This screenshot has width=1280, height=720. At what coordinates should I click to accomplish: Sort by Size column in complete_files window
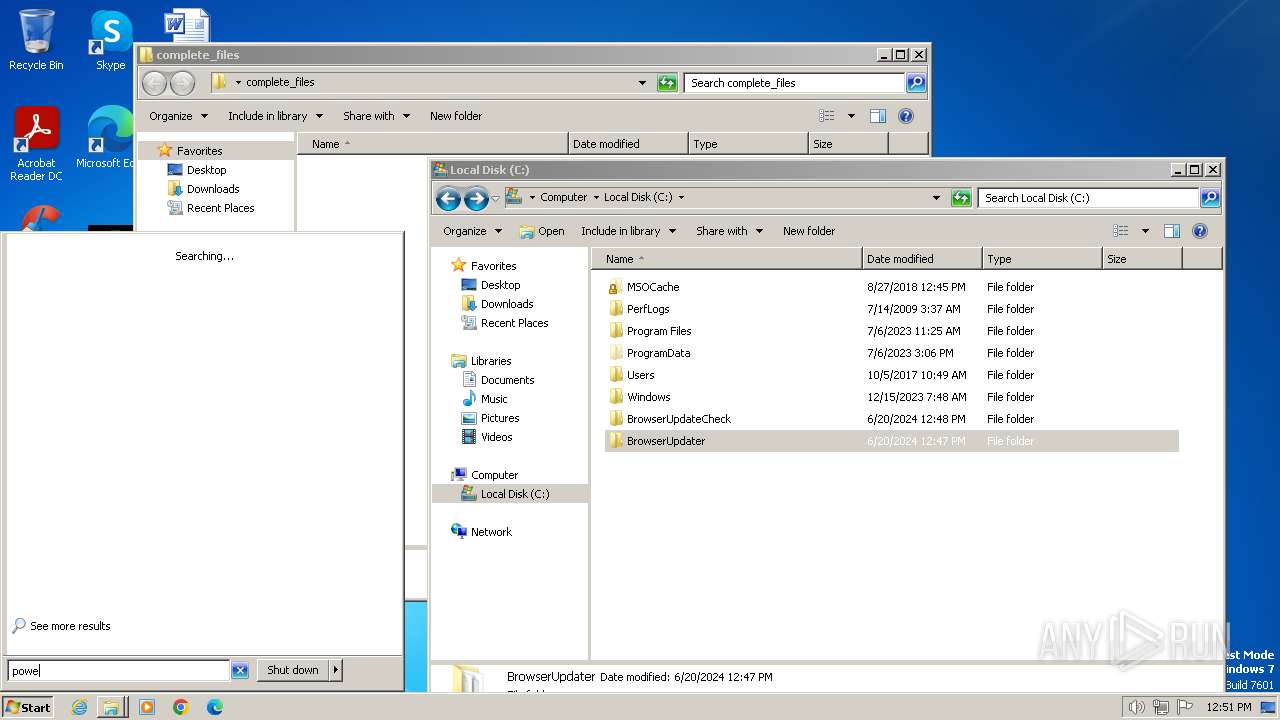[848, 144]
